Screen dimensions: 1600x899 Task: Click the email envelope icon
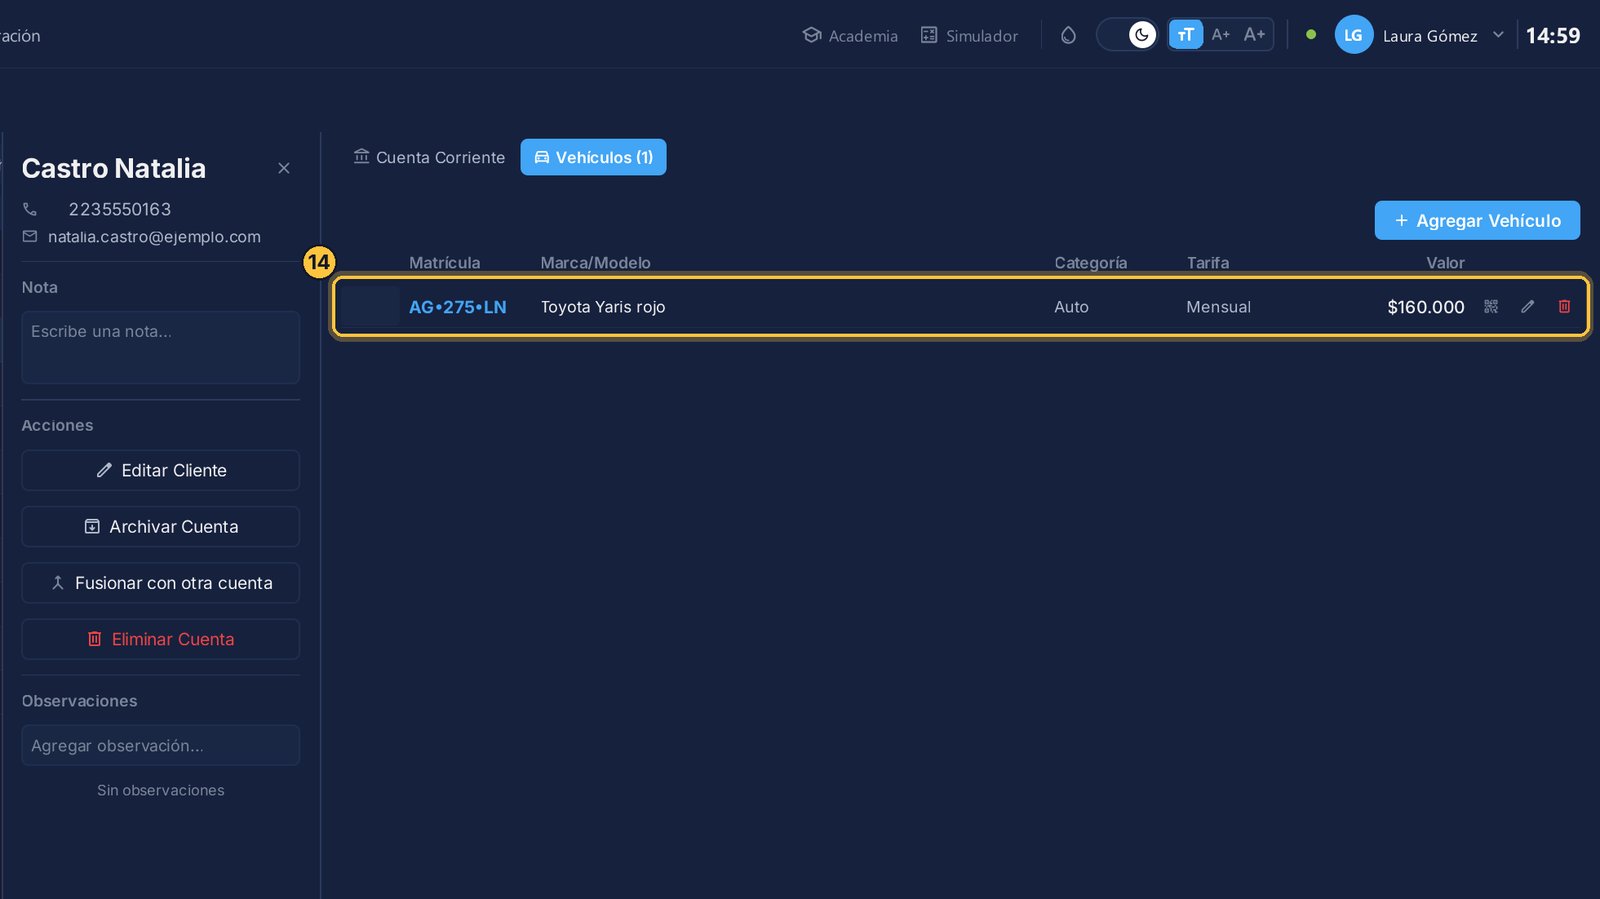point(30,237)
